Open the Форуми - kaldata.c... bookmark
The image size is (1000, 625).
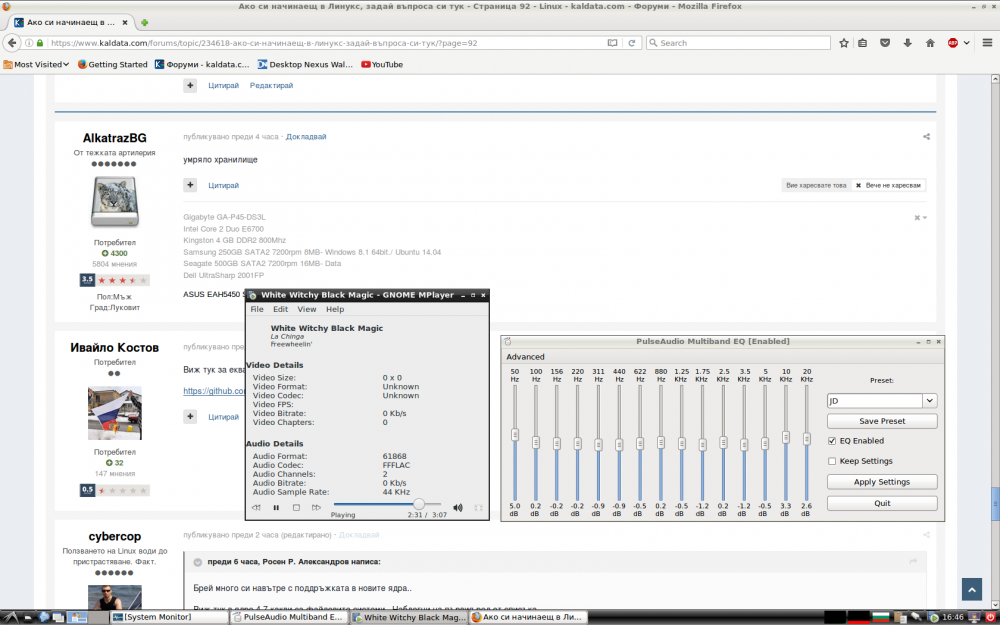202,64
